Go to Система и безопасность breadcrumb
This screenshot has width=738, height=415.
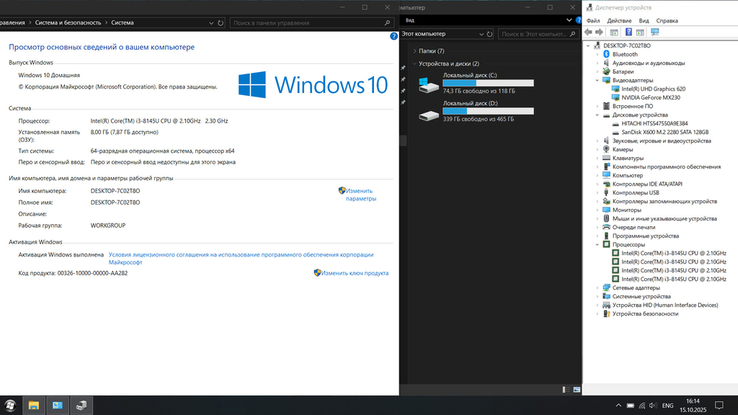coord(68,23)
